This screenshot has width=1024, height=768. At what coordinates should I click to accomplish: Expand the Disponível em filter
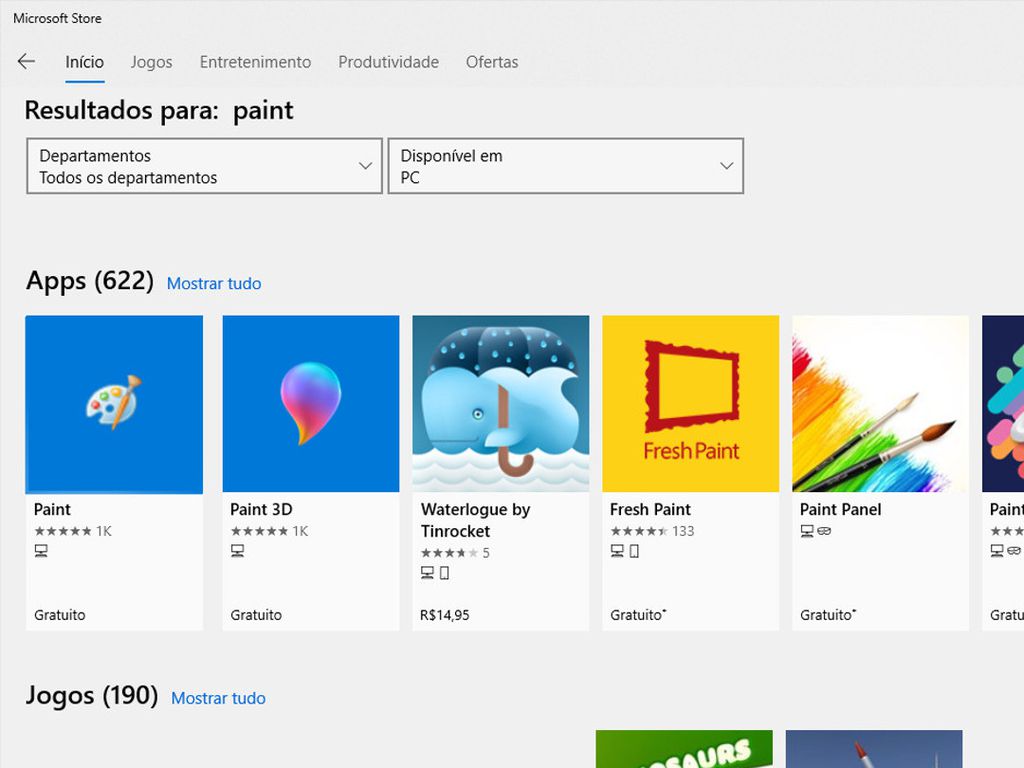coord(566,166)
